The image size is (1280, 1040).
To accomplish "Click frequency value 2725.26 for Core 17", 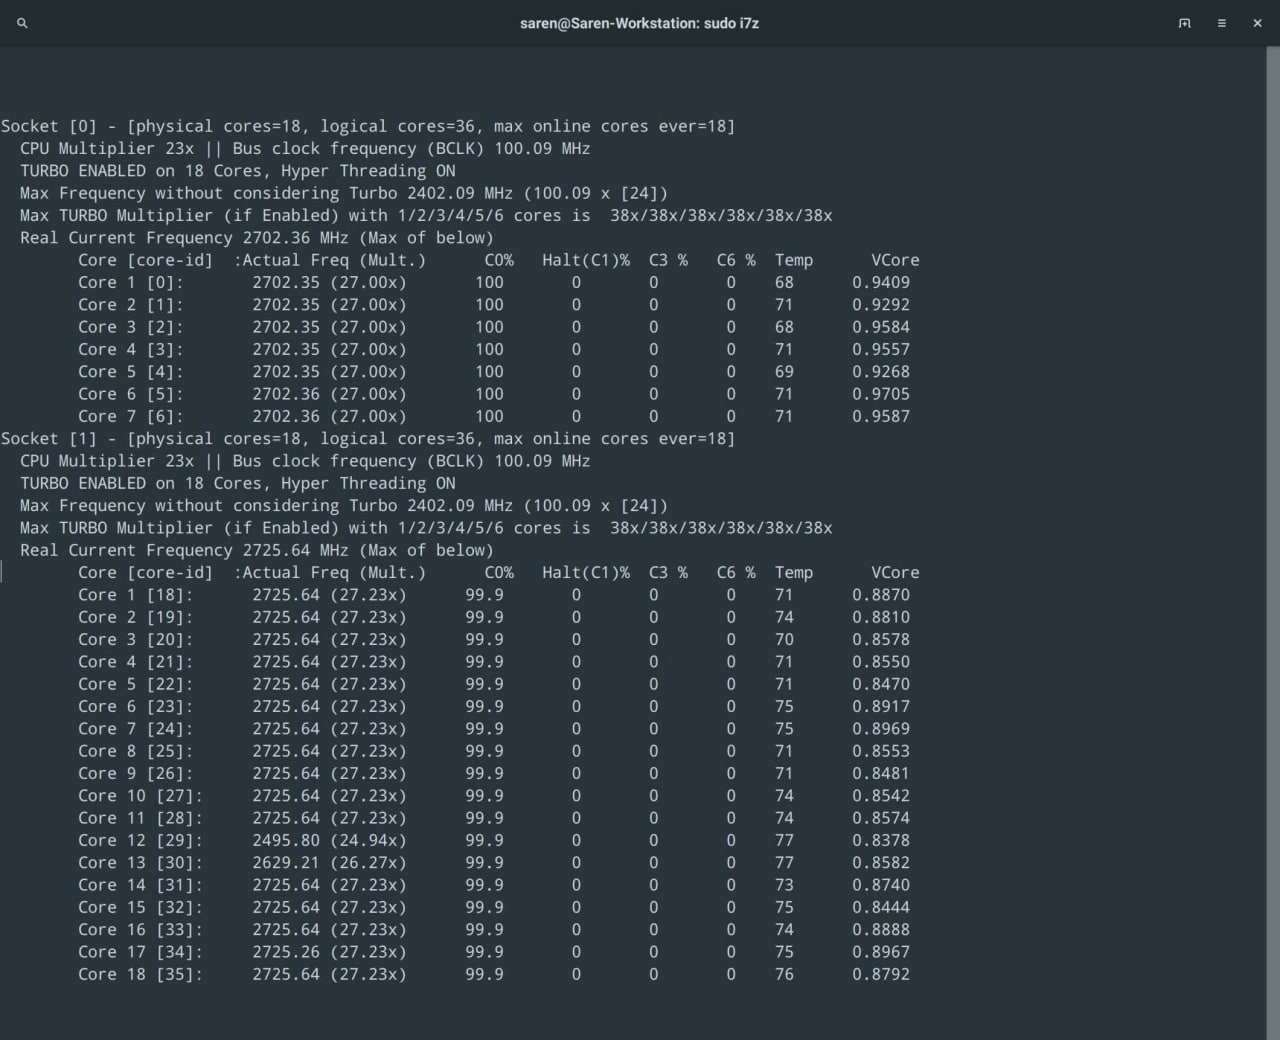I will 286,952.
